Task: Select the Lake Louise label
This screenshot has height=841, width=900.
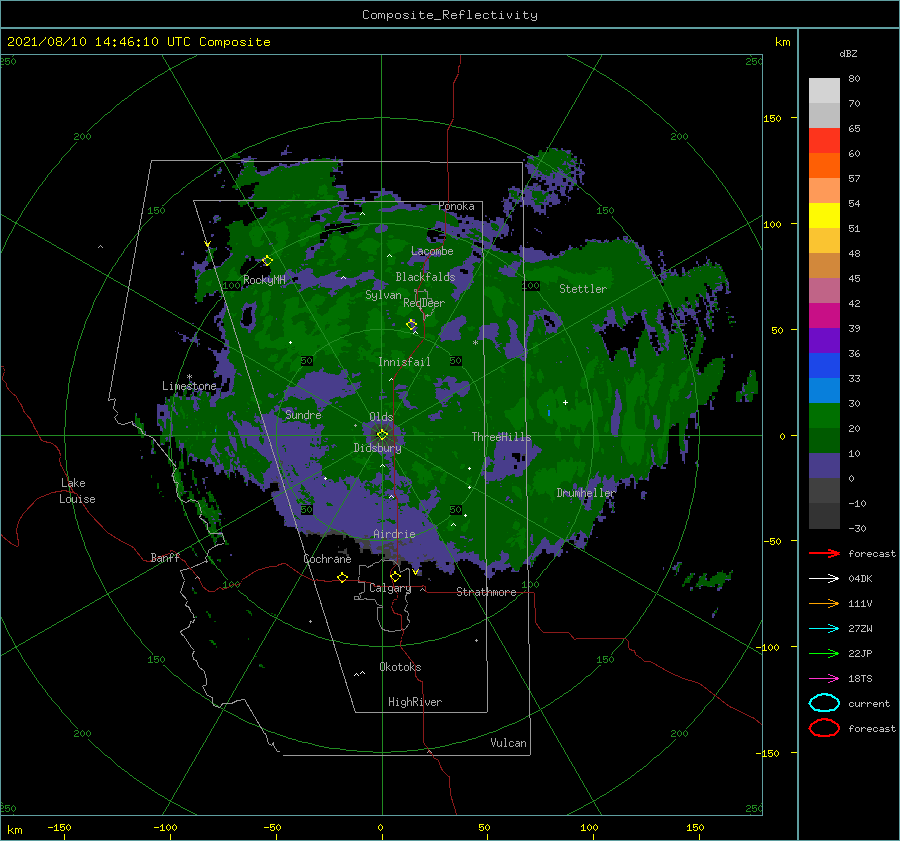Action: pyautogui.click(x=77, y=491)
